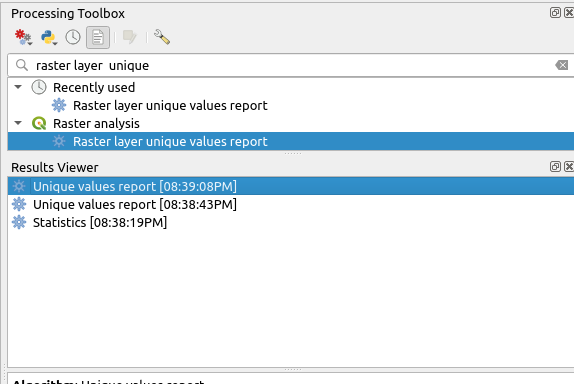Collapse the Raster analysis group
Viewport: 574px width, 384px height.
tap(18, 123)
